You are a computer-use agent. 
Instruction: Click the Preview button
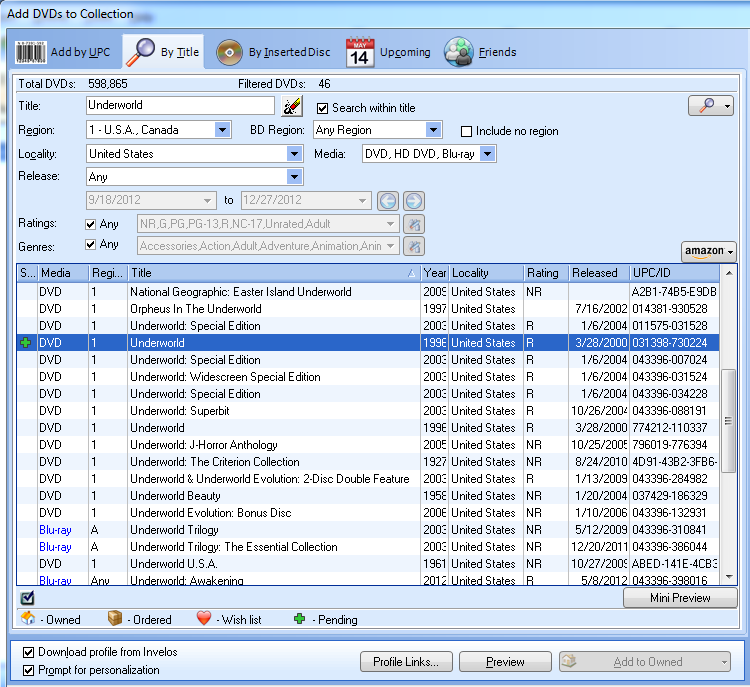pyautogui.click(x=505, y=662)
